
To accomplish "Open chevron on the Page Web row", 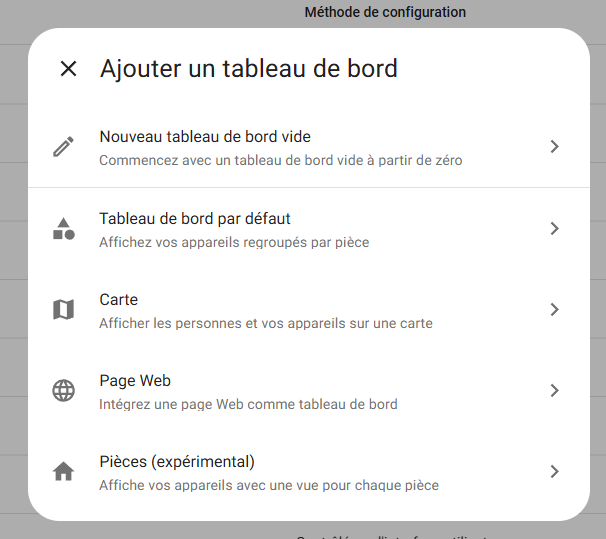I will click(x=555, y=391).
